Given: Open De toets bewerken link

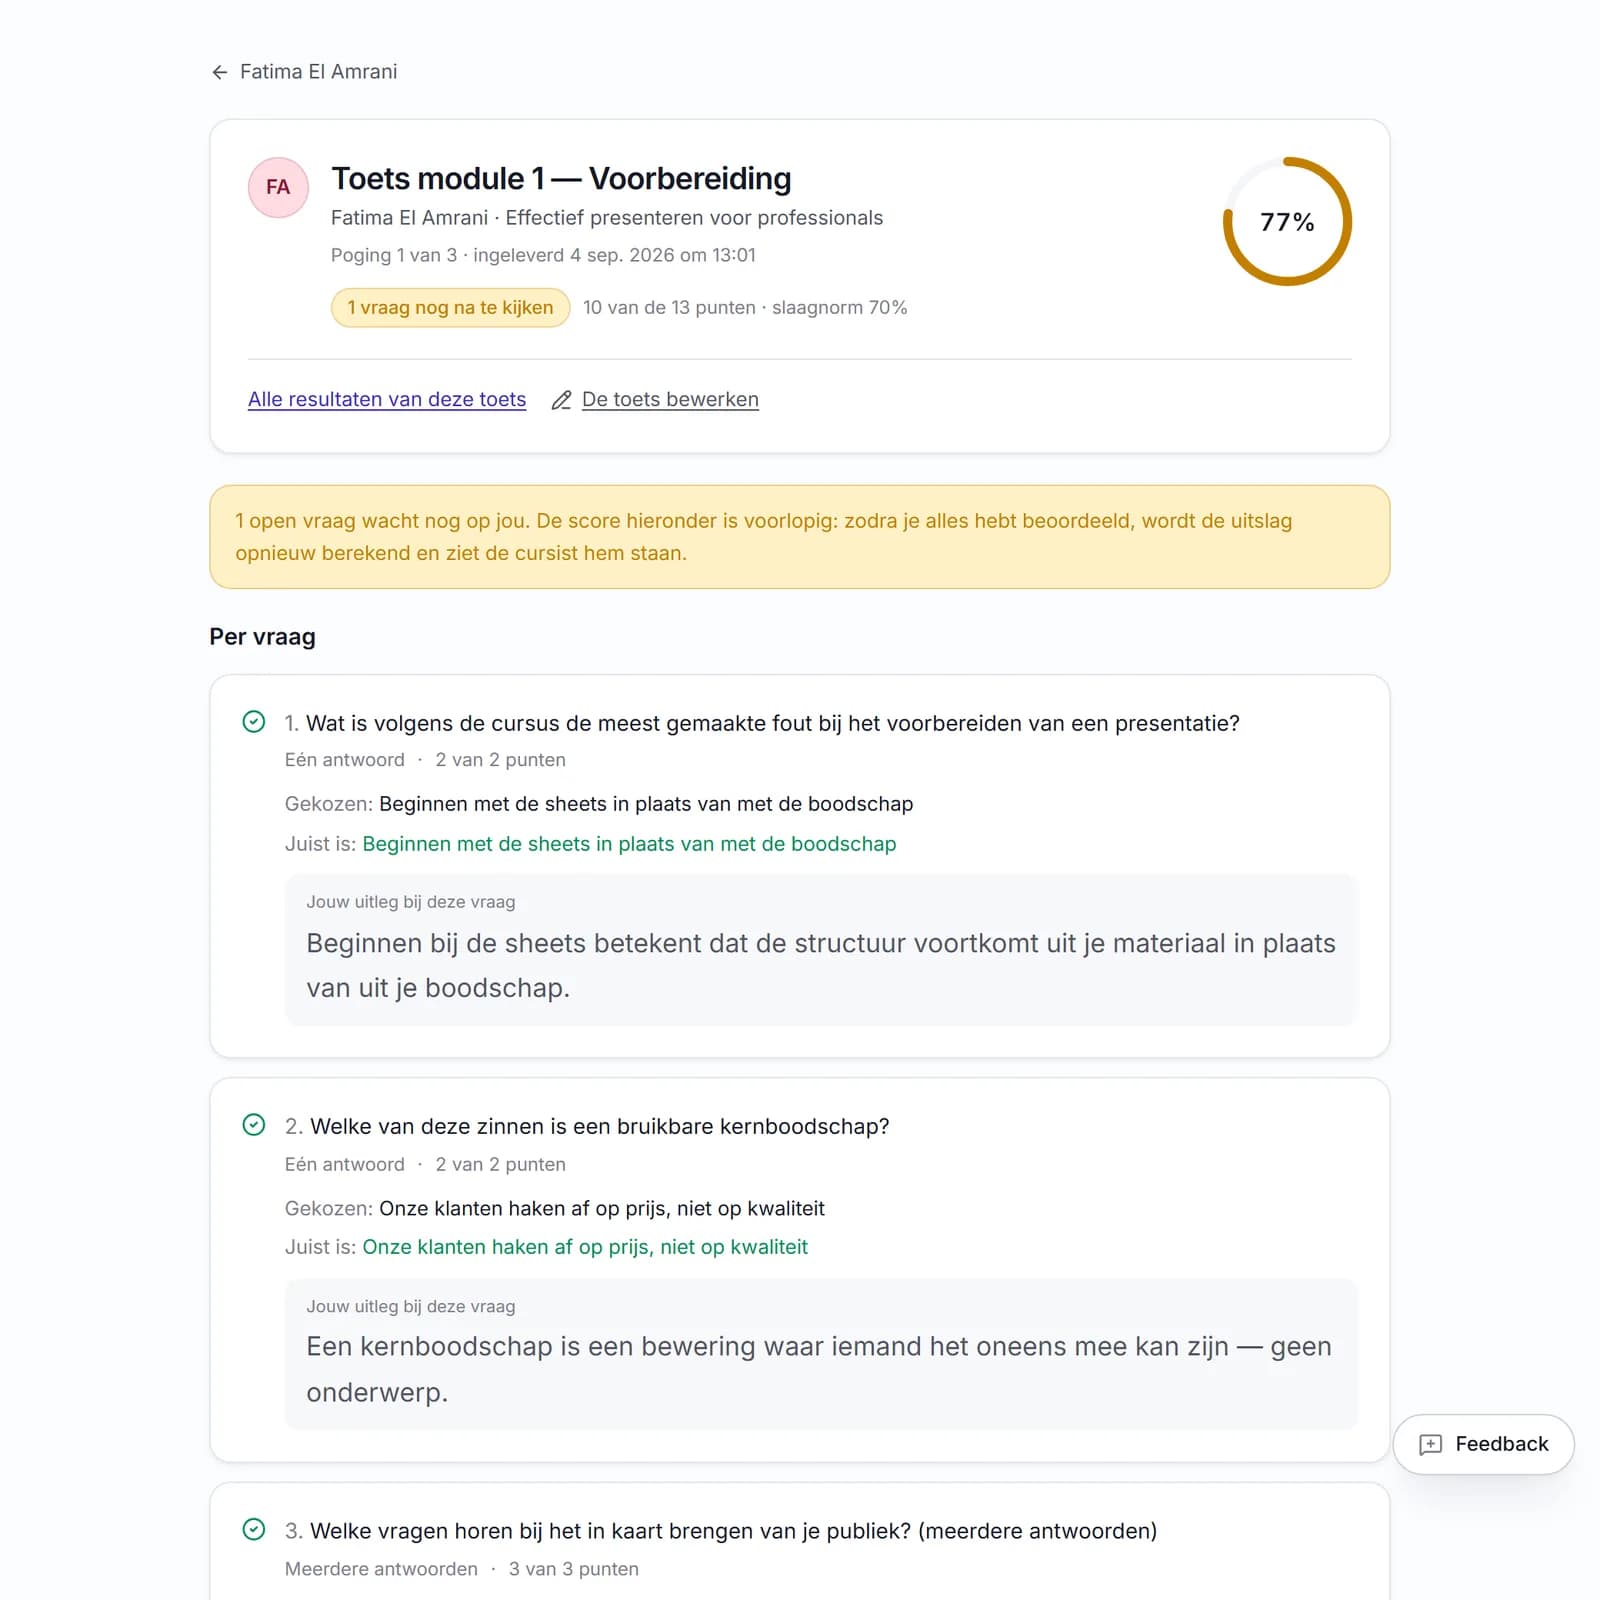Looking at the screenshot, I should (670, 399).
